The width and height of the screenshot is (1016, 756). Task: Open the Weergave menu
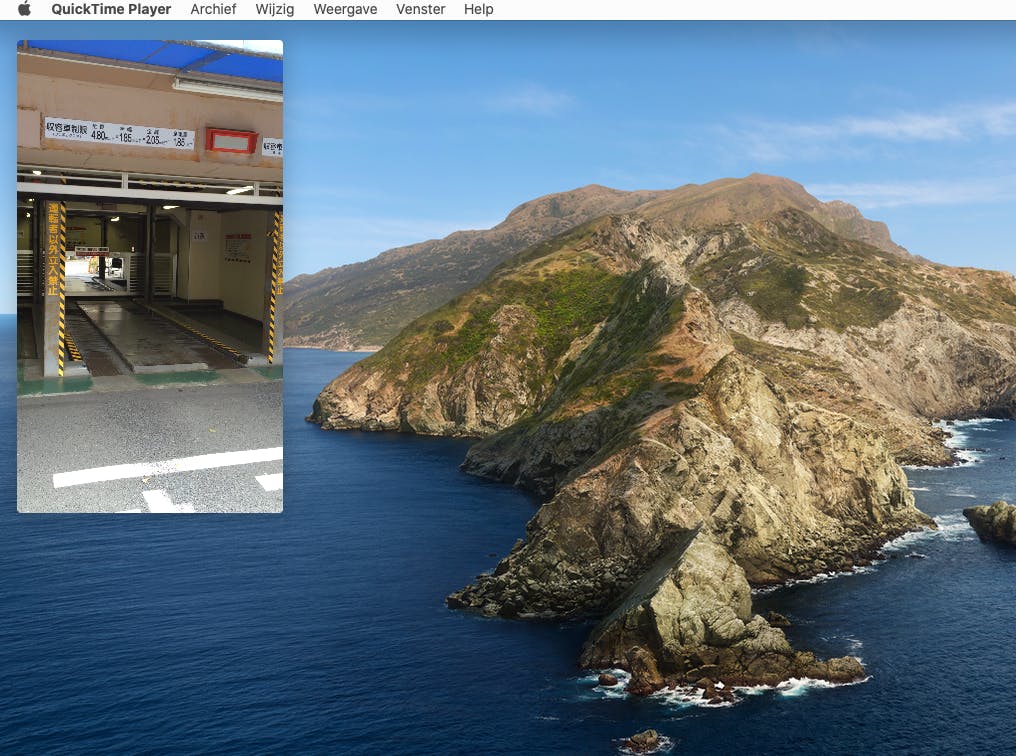(x=345, y=9)
